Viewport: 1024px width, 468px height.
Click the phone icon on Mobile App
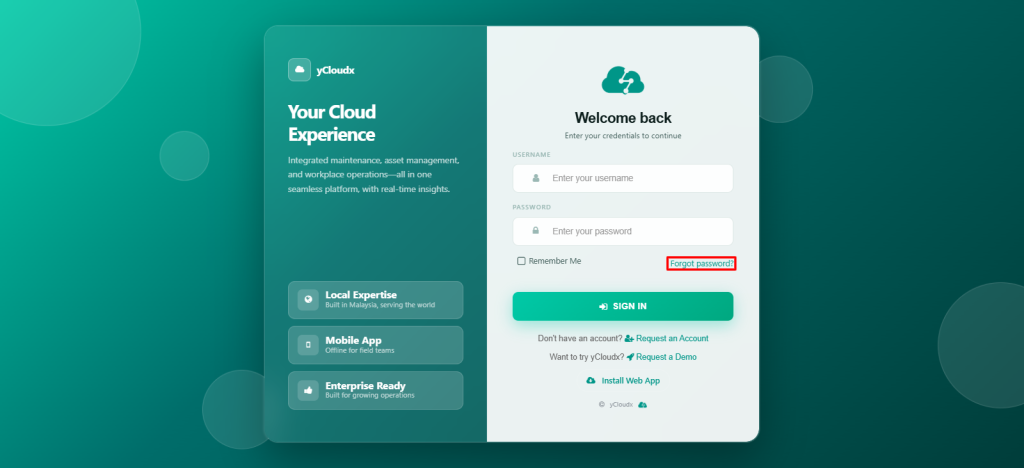(308, 345)
